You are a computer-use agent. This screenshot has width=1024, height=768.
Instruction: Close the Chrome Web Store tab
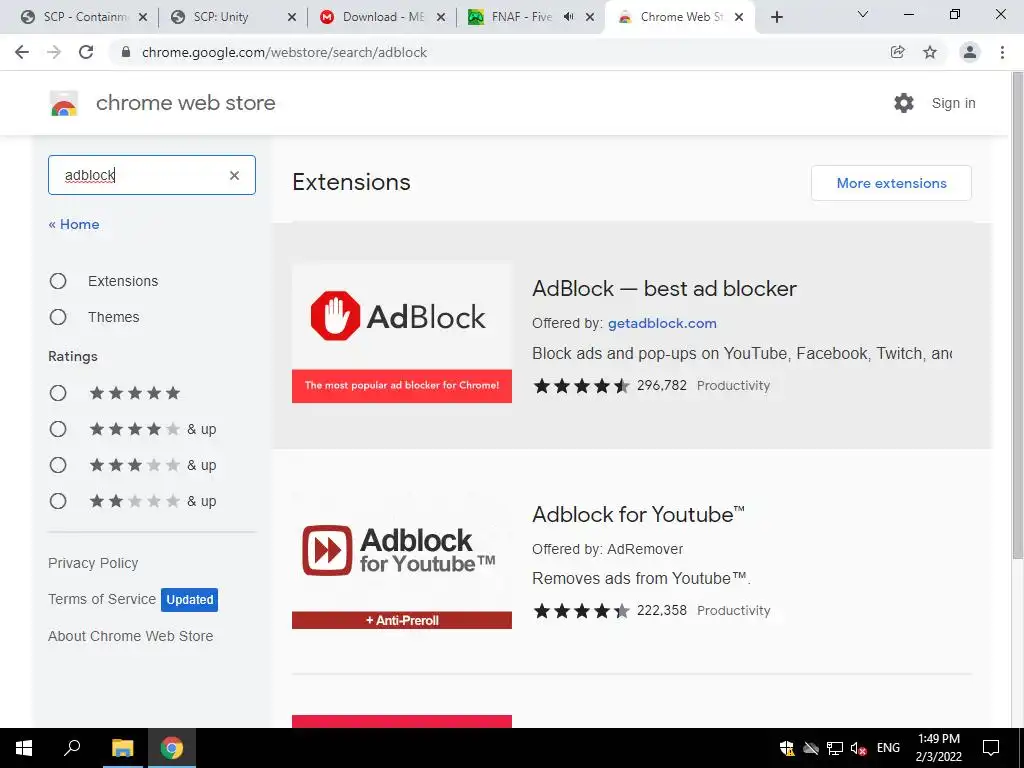[x=739, y=17]
